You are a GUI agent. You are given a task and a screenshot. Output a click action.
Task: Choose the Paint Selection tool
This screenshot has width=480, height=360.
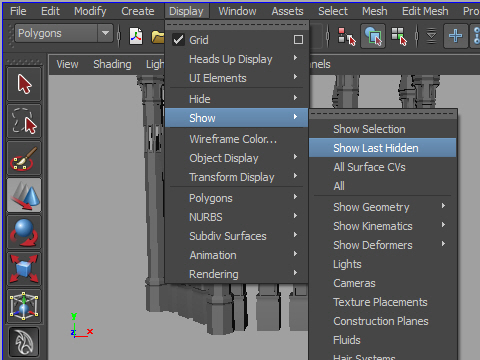tap(24, 158)
